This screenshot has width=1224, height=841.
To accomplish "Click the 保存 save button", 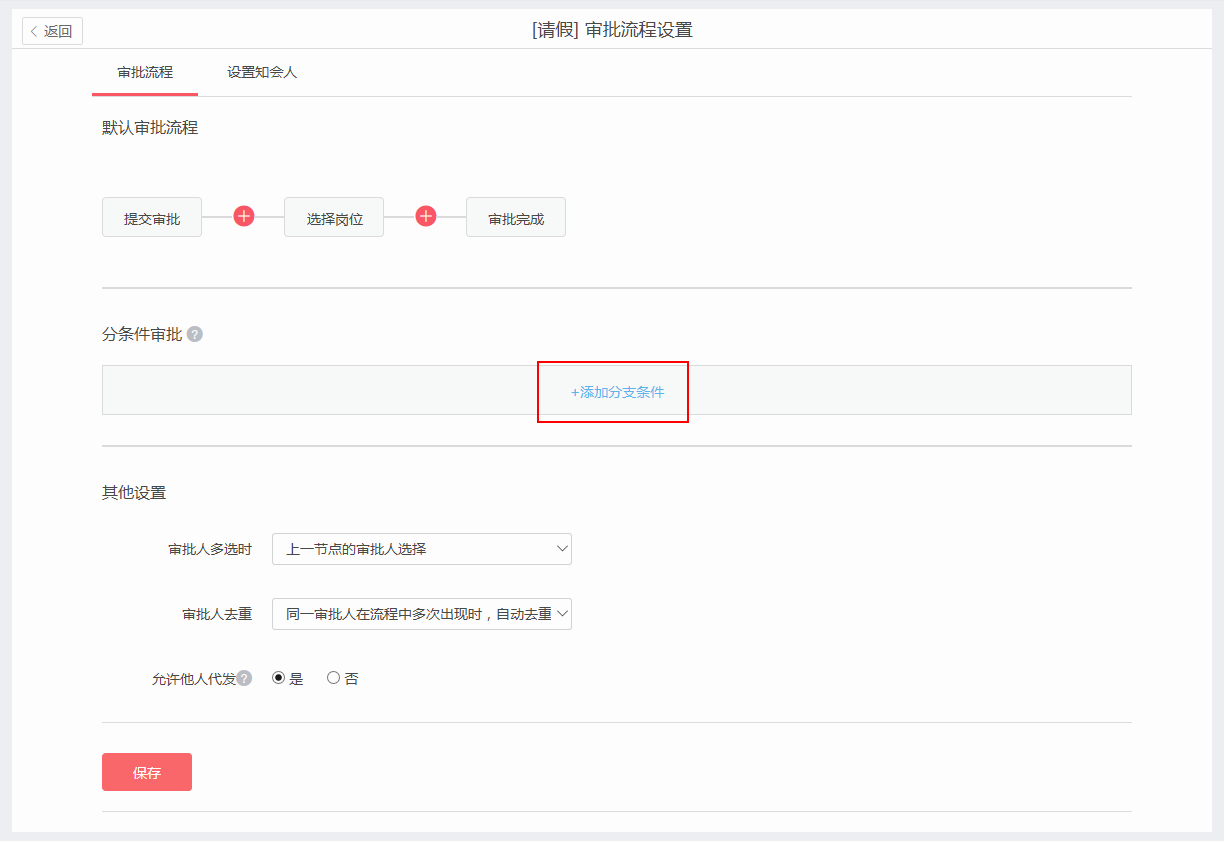I will click(147, 772).
